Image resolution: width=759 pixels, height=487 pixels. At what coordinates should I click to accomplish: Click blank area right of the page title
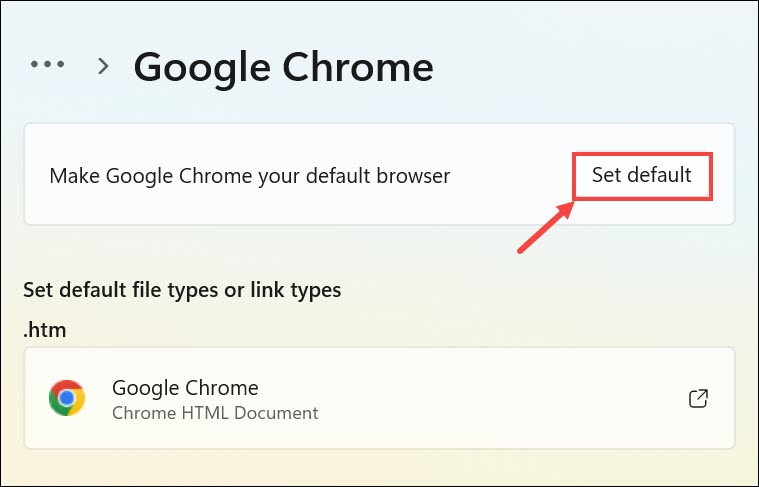[590, 66]
